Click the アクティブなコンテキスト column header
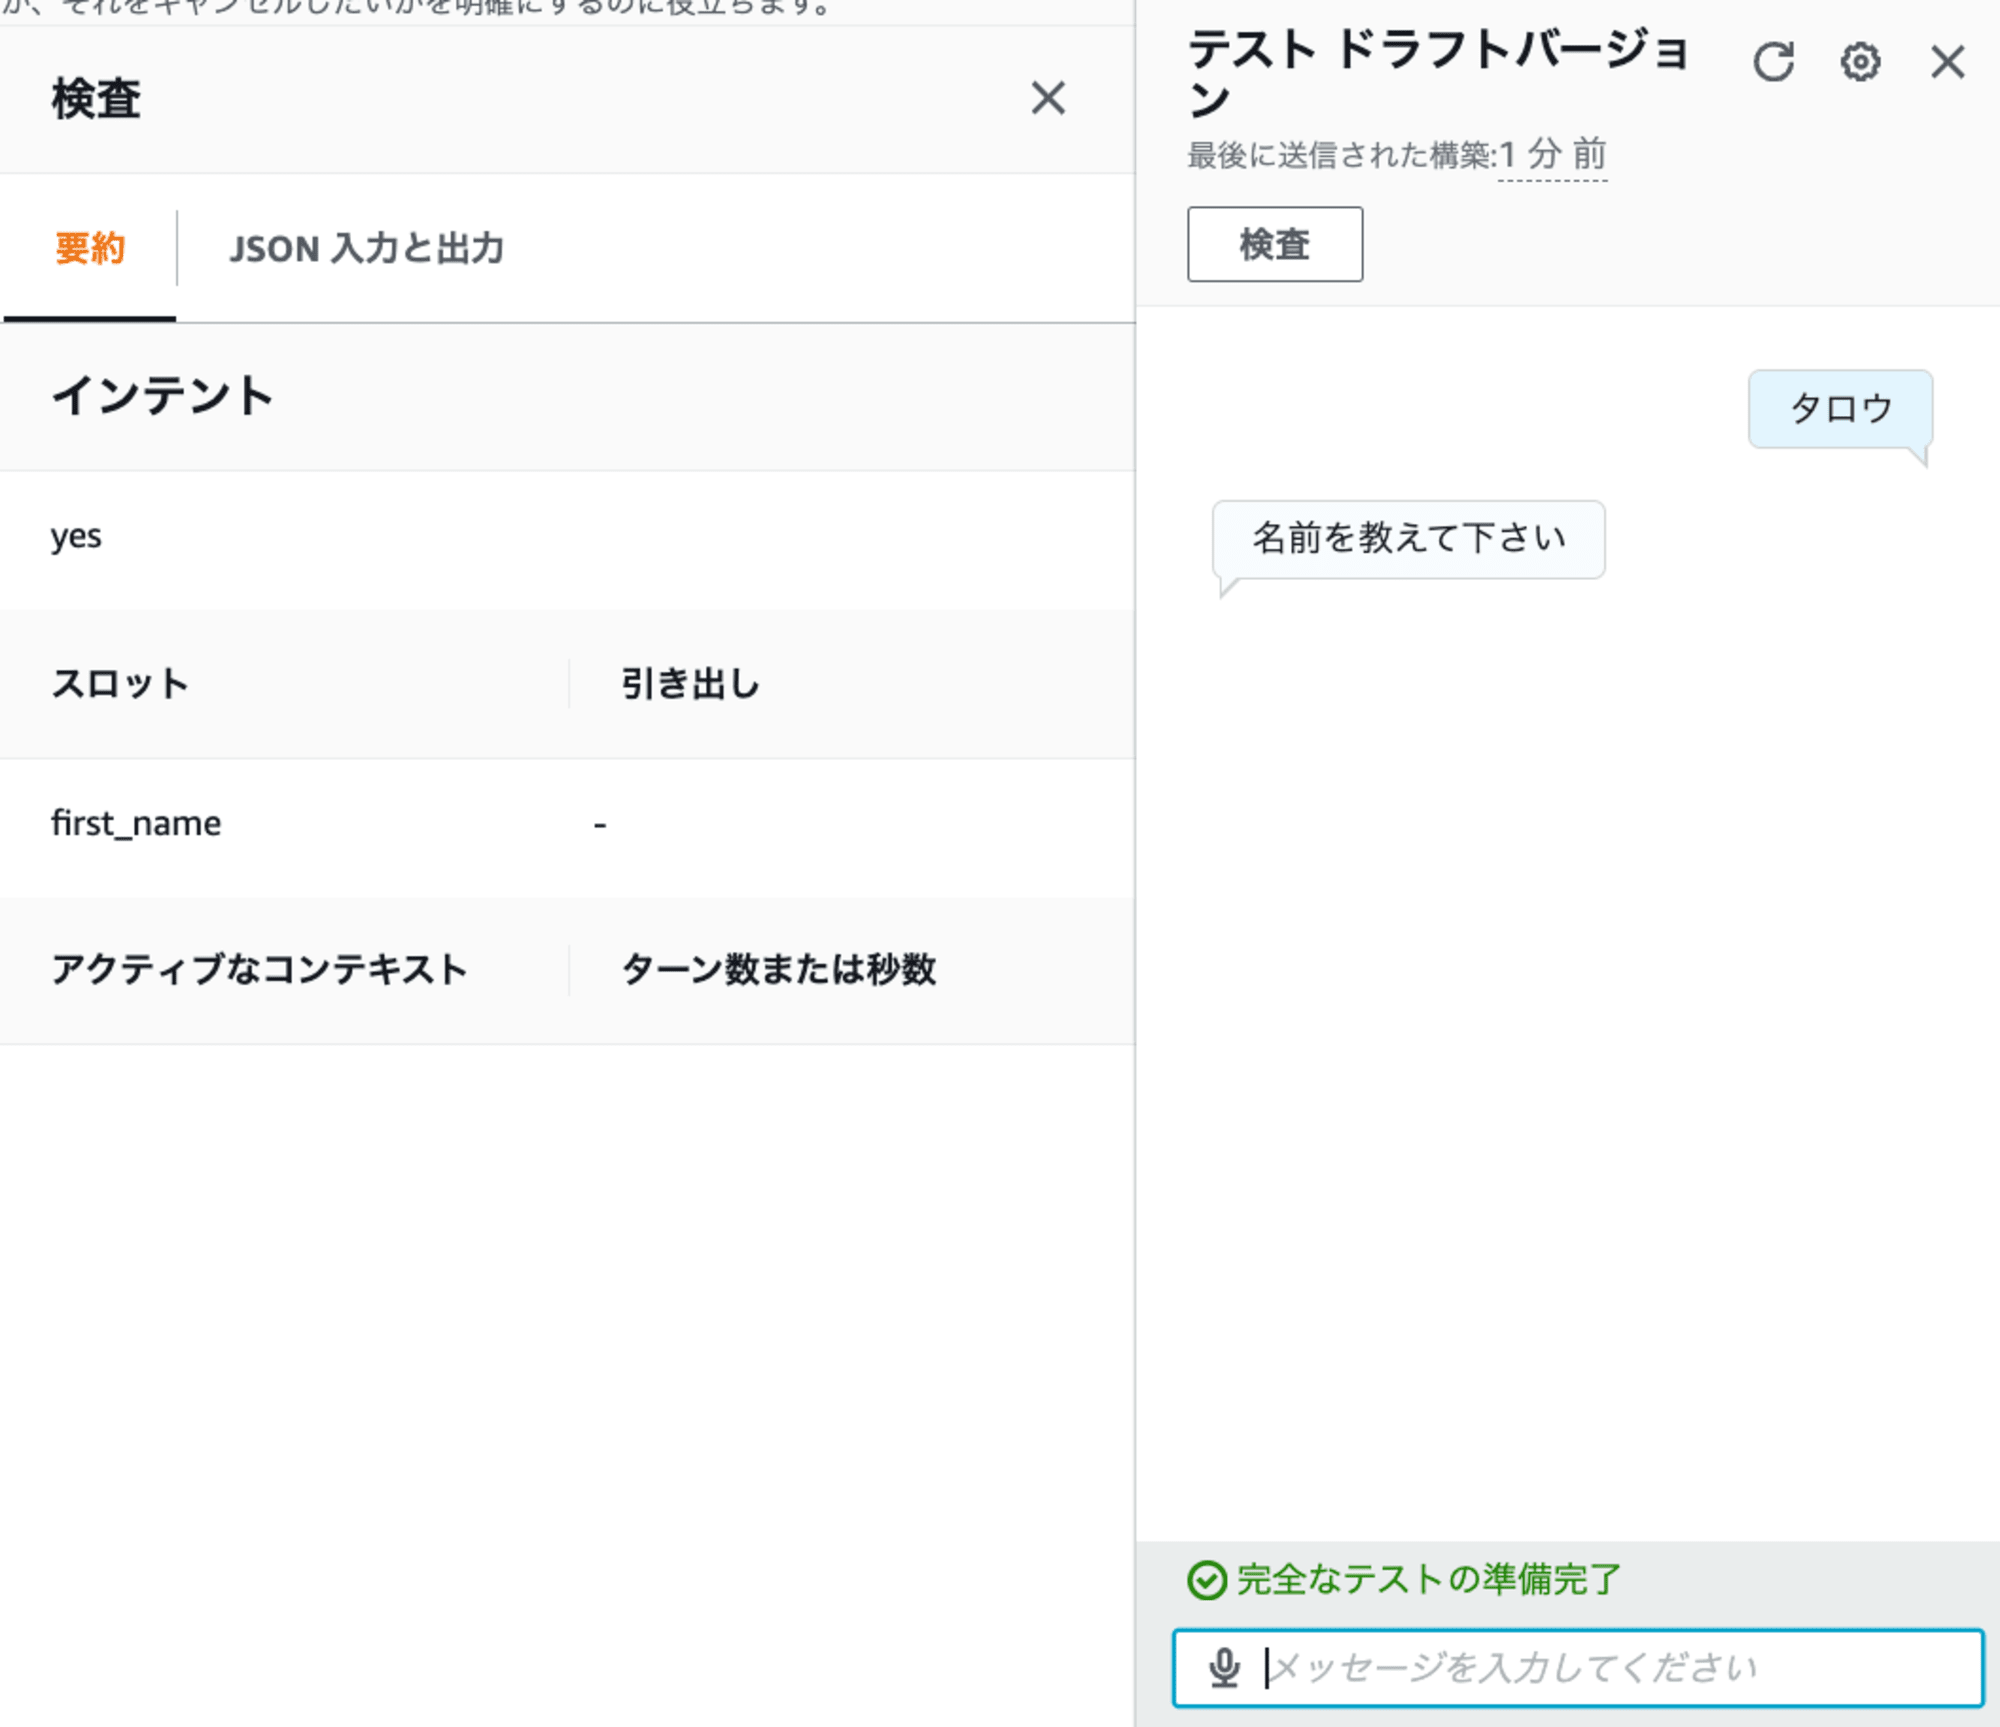 259,969
